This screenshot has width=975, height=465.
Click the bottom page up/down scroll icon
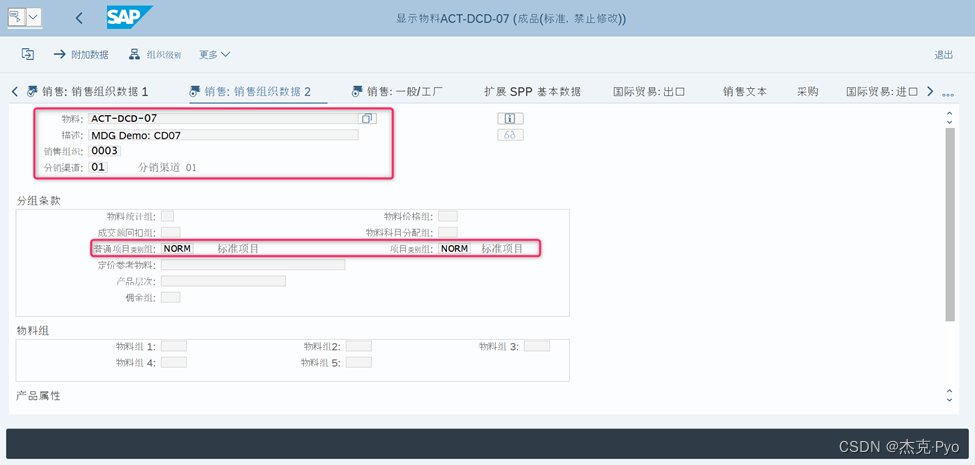949,395
